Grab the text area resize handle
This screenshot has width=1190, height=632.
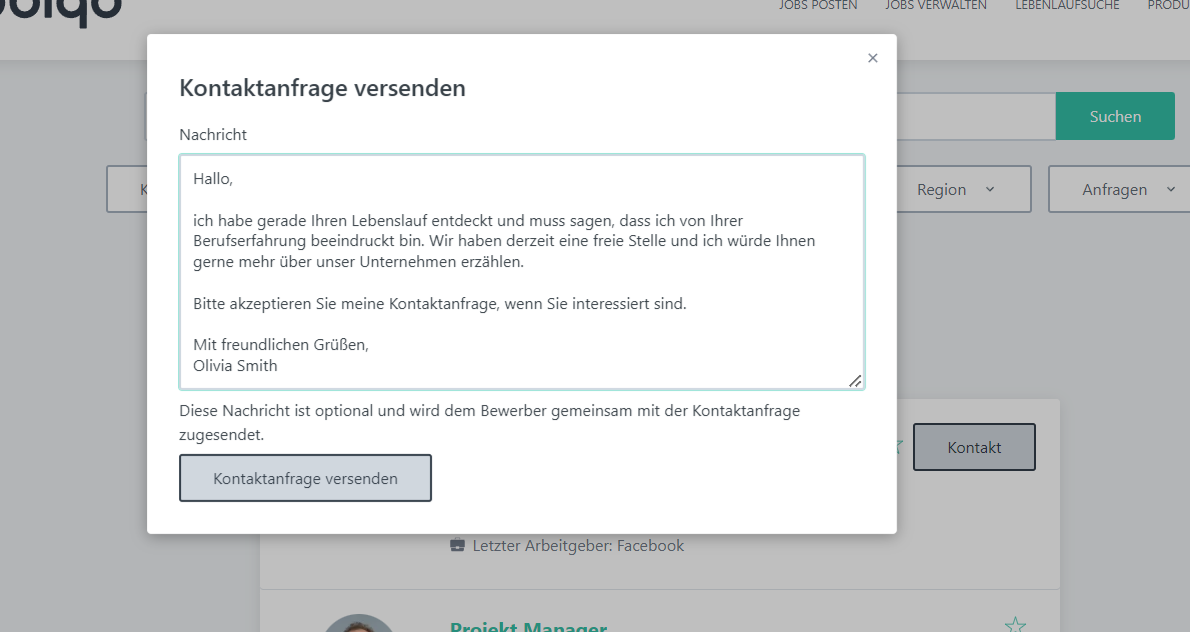click(855, 380)
